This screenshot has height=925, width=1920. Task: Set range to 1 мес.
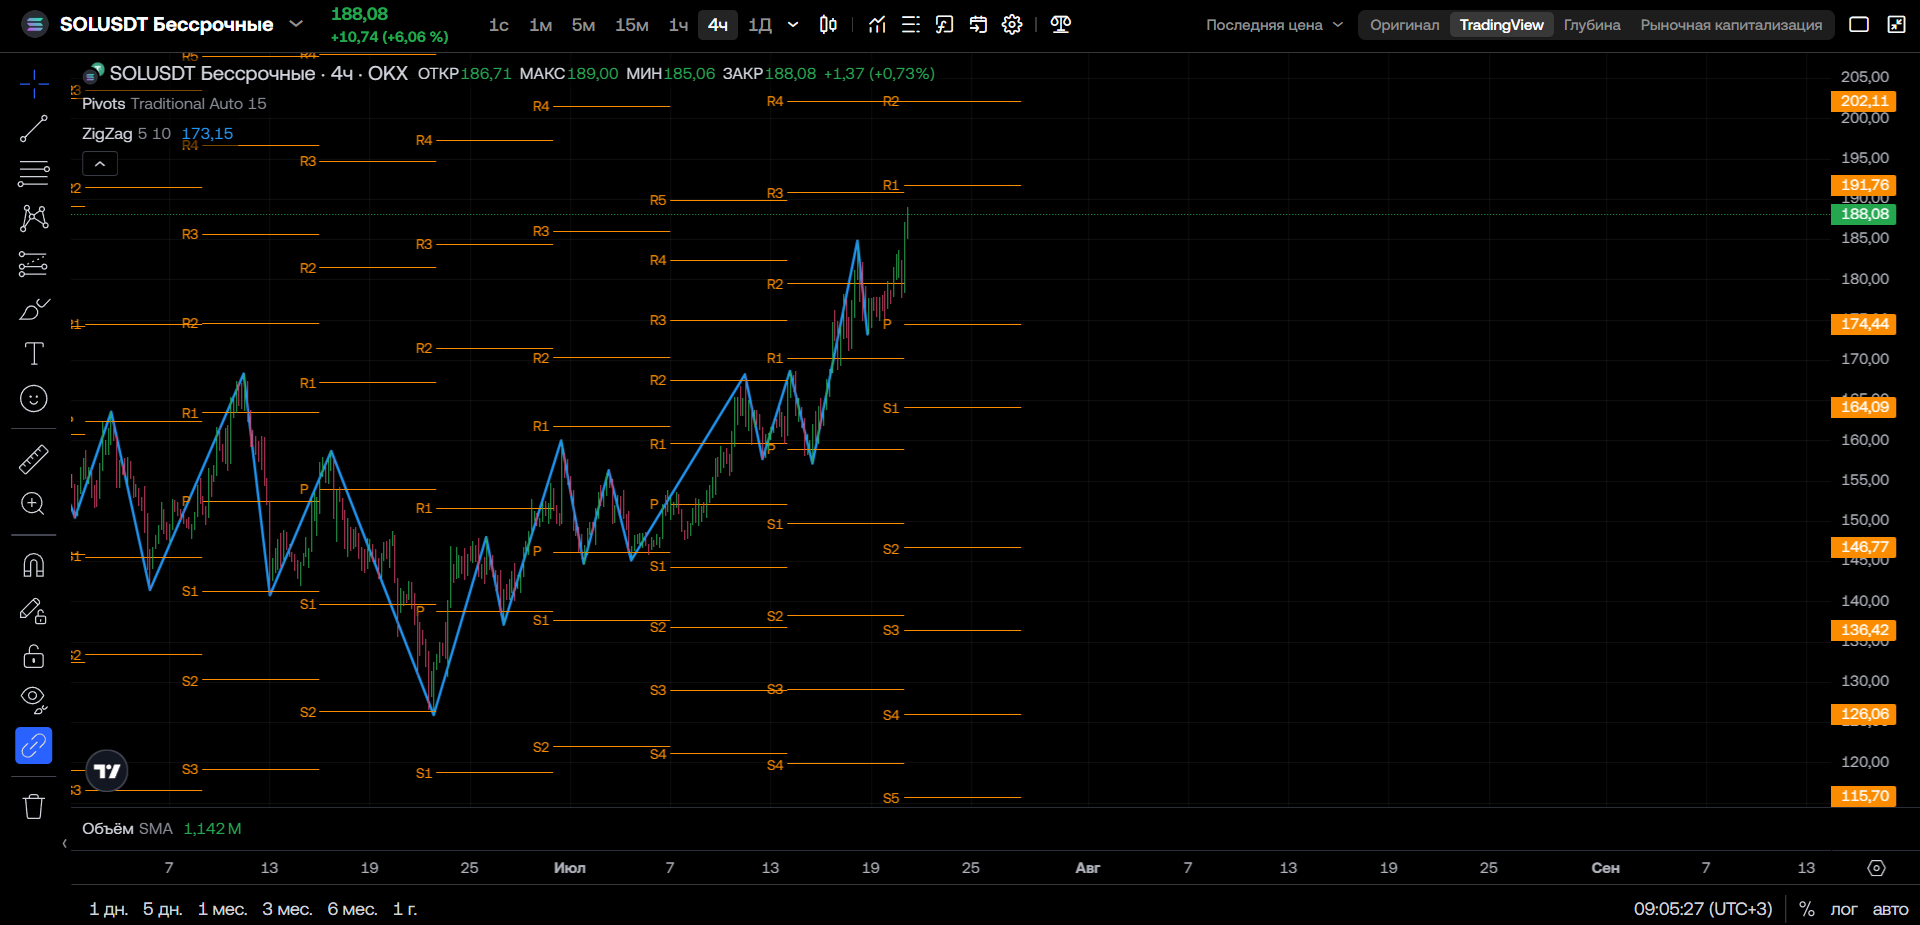[222, 909]
